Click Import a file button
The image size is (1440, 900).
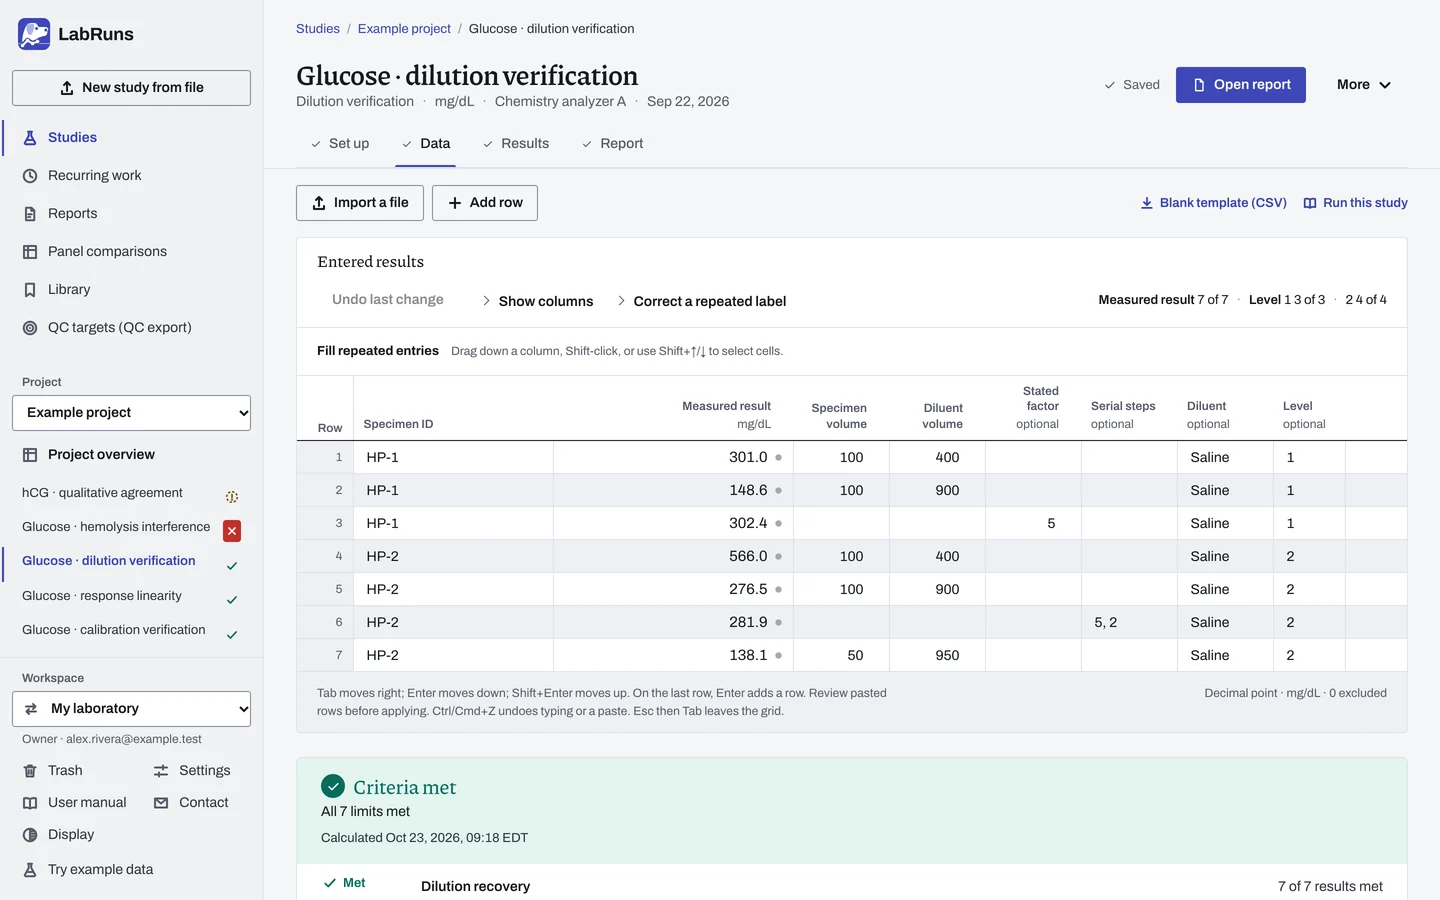(x=360, y=203)
